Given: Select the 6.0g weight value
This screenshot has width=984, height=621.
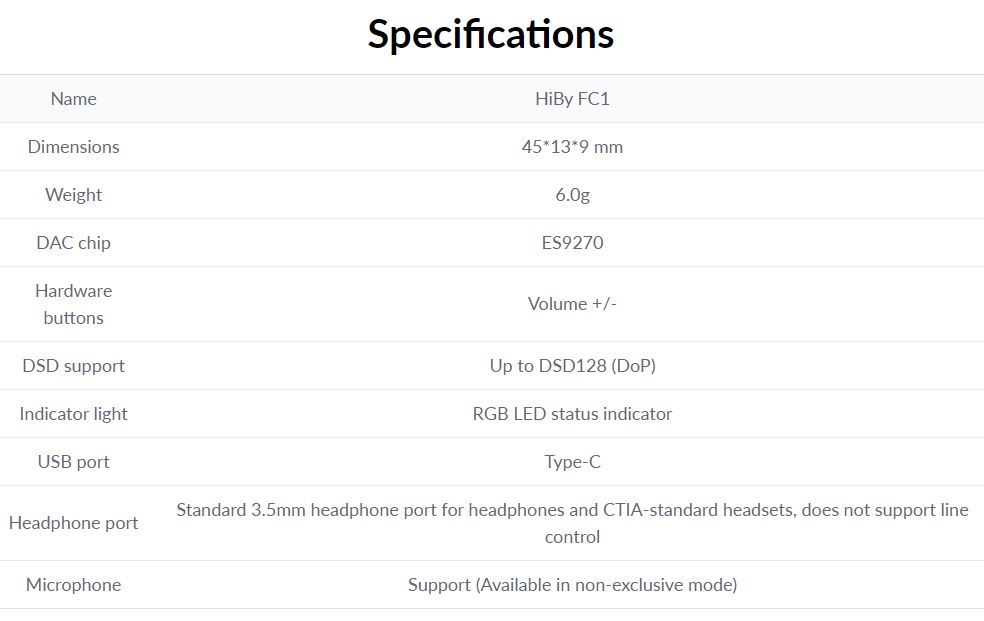Looking at the screenshot, I should (572, 195).
